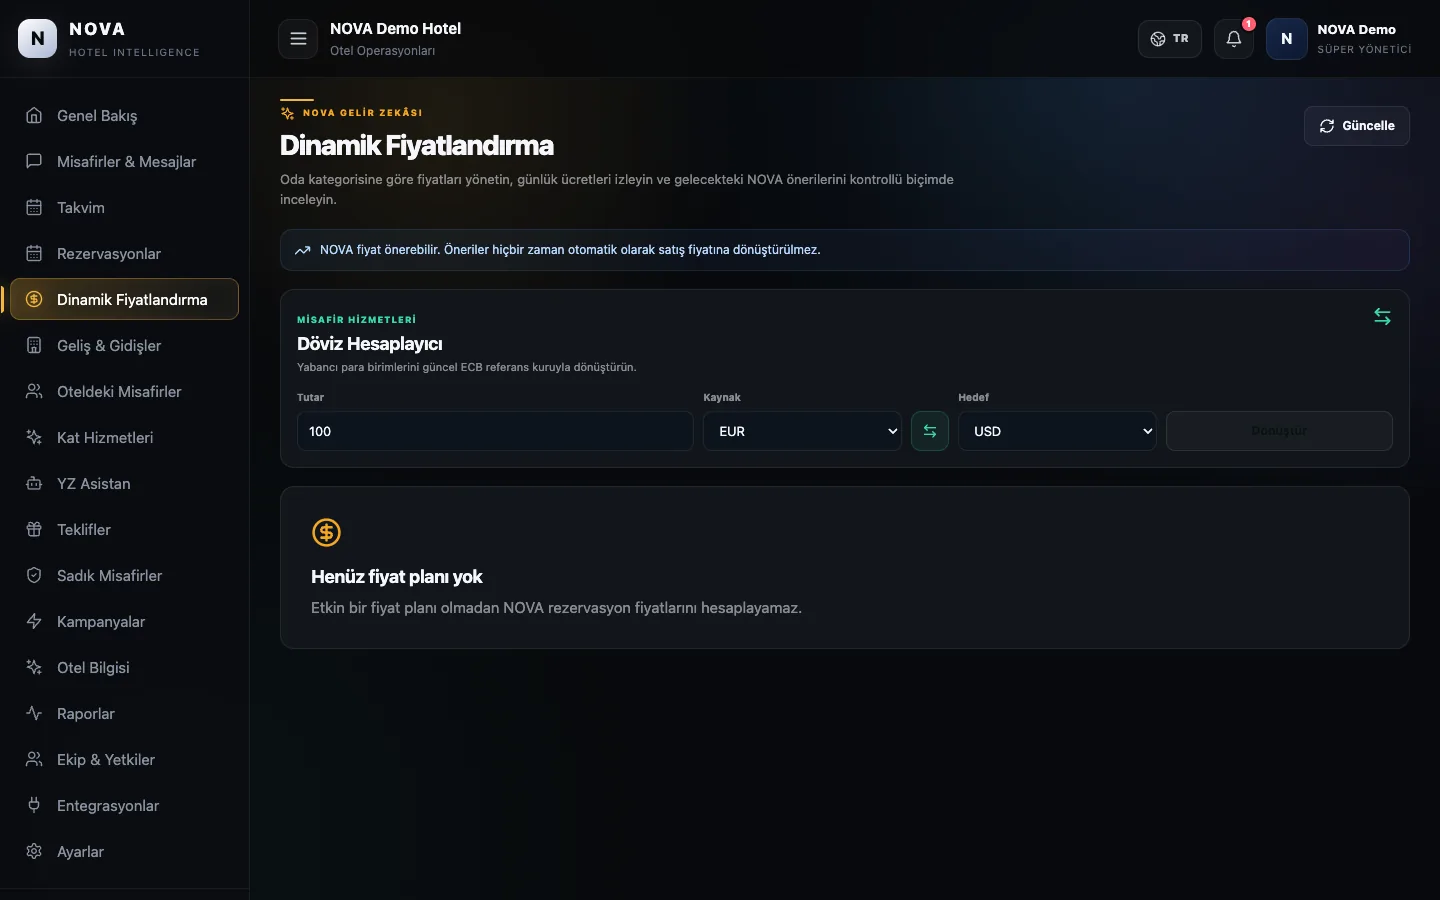Click the Dönüştür convert button
This screenshot has width=1440, height=900.
click(1279, 431)
